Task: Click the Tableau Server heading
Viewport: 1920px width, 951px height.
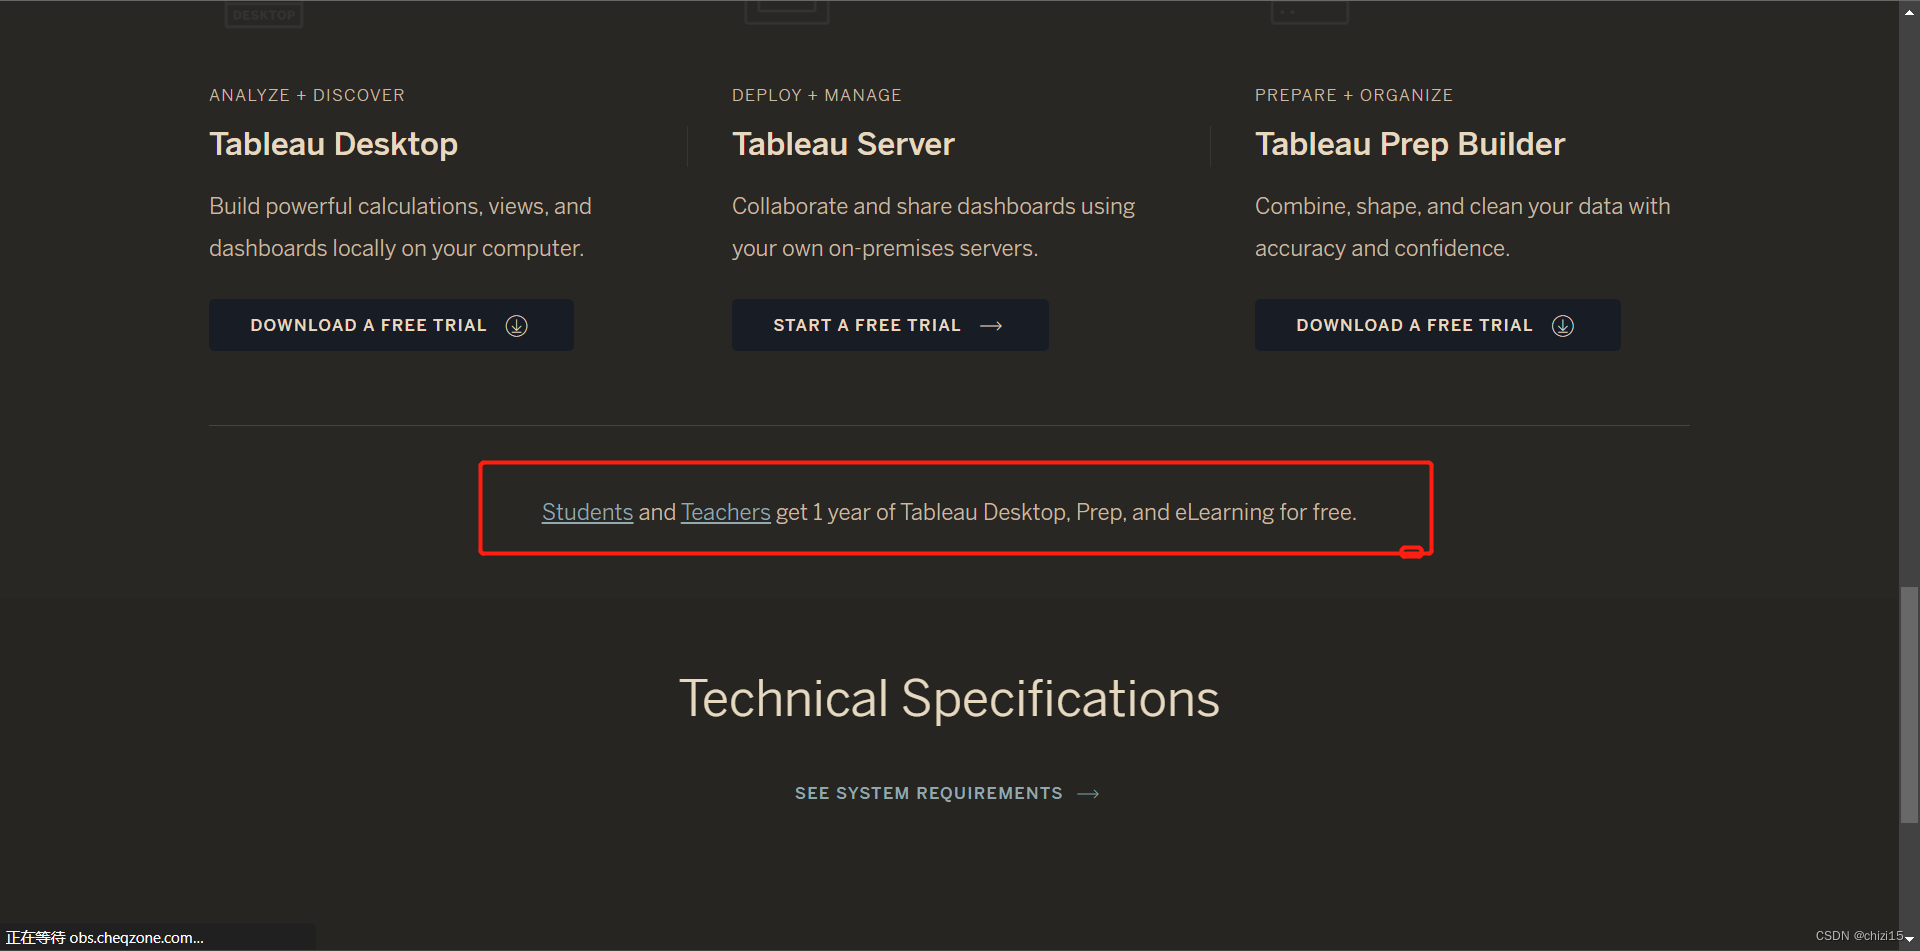Action: [x=843, y=144]
